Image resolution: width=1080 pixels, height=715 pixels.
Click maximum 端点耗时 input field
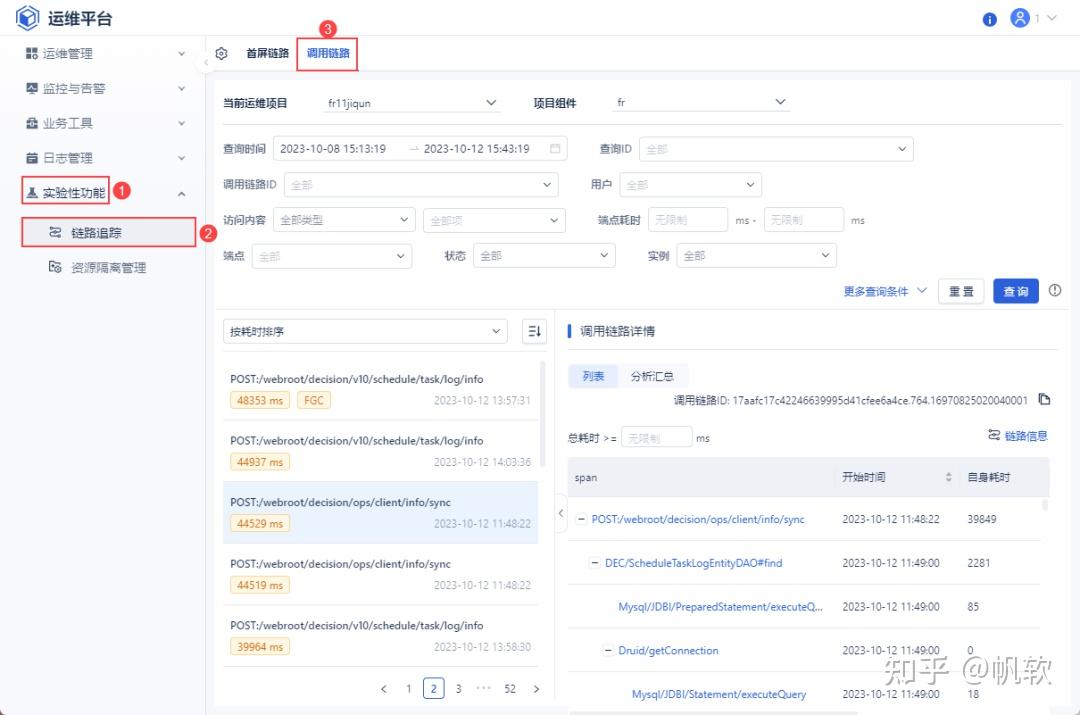coord(803,220)
